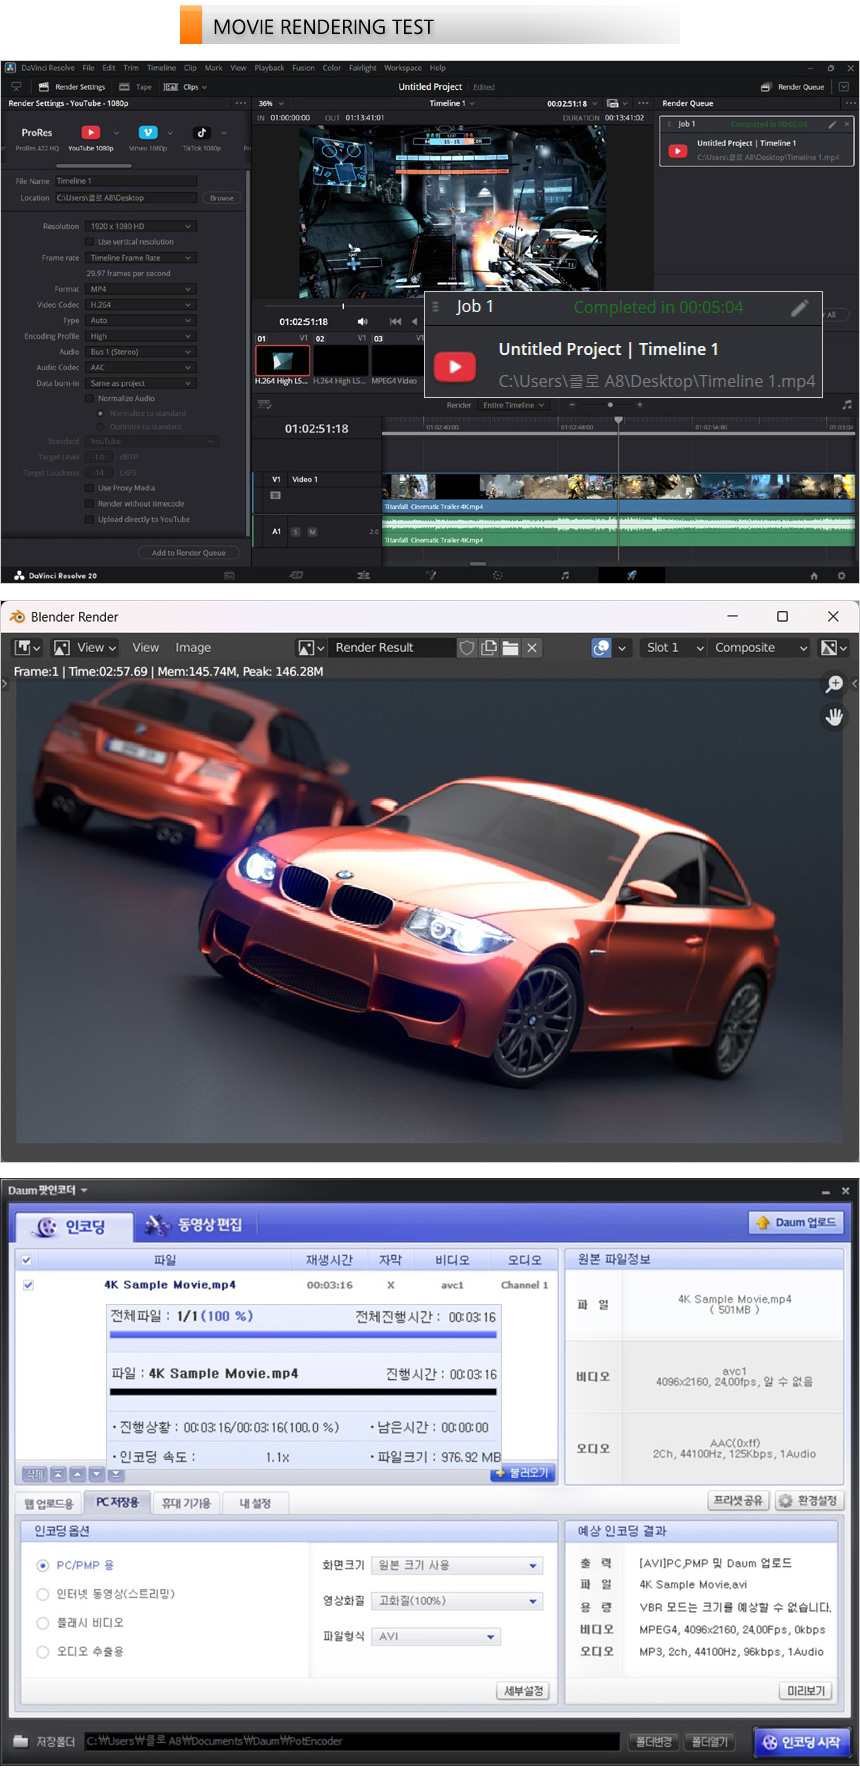The height and width of the screenshot is (1770, 860).
Task: Activate the pan hand tool in Blender
Action: tap(833, 717)
